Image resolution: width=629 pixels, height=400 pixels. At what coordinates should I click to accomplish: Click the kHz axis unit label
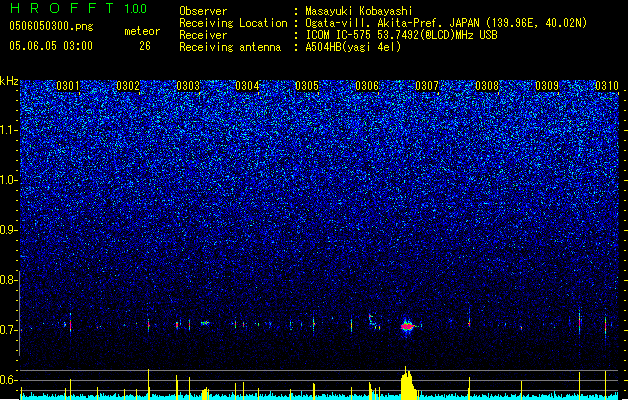point(9,81)
